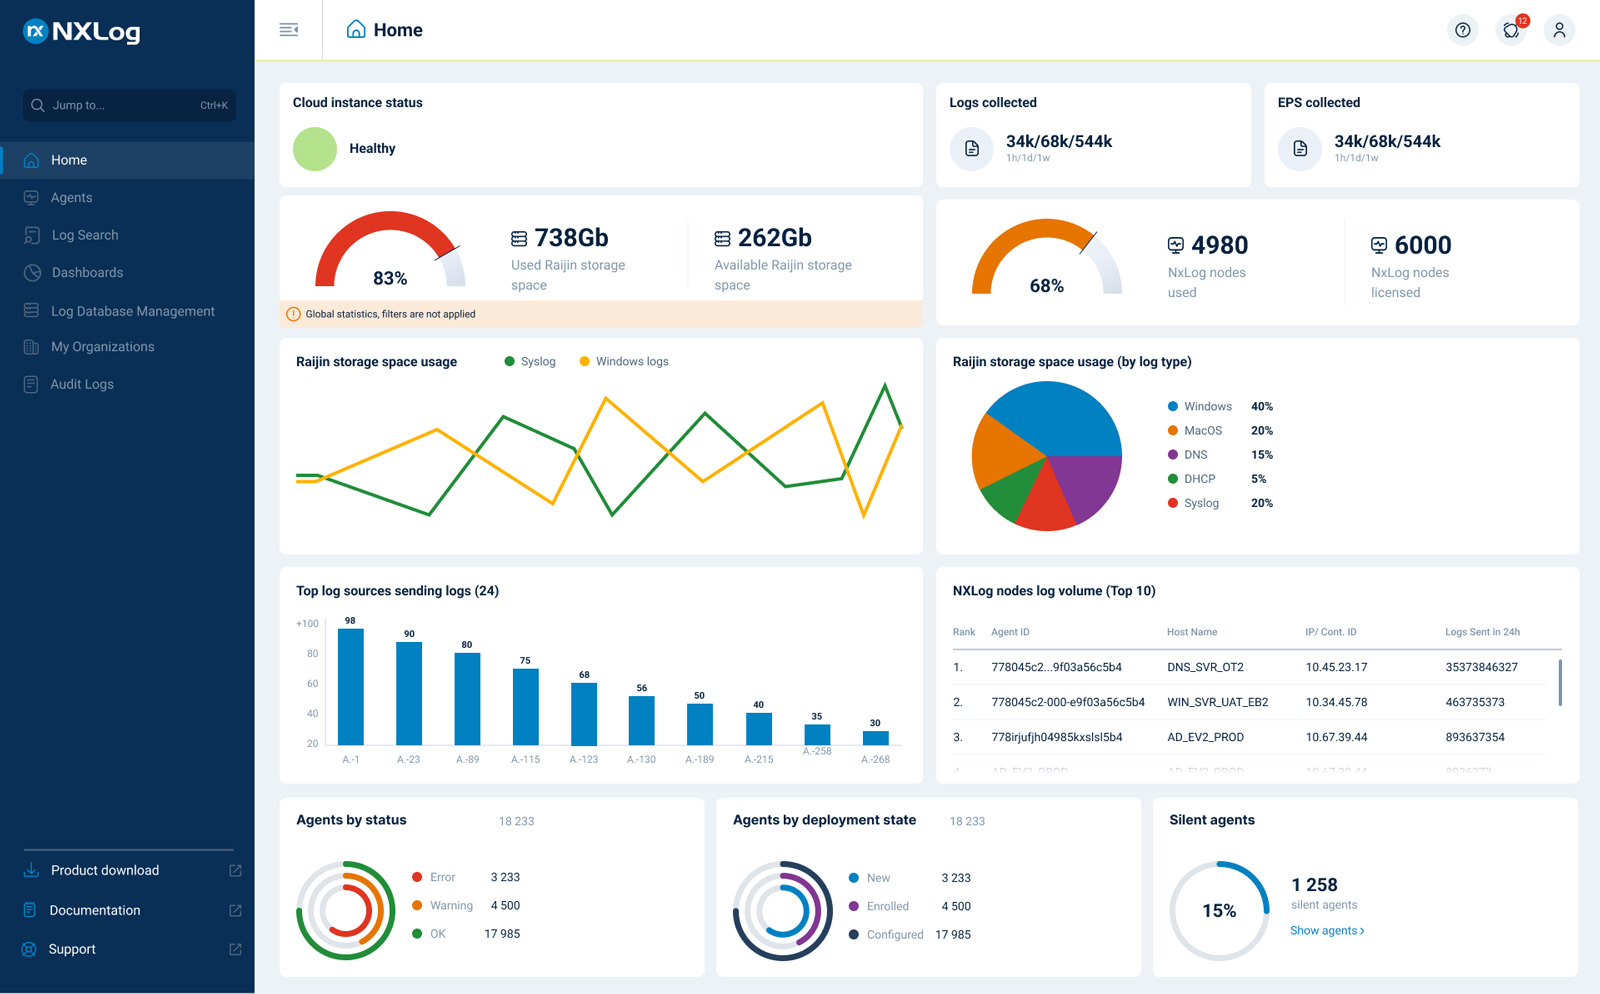Image resolution: width=1600 pixels, height=994 pixels.
Task: Click external link icon beside Product download
Action: click(235, 871)
